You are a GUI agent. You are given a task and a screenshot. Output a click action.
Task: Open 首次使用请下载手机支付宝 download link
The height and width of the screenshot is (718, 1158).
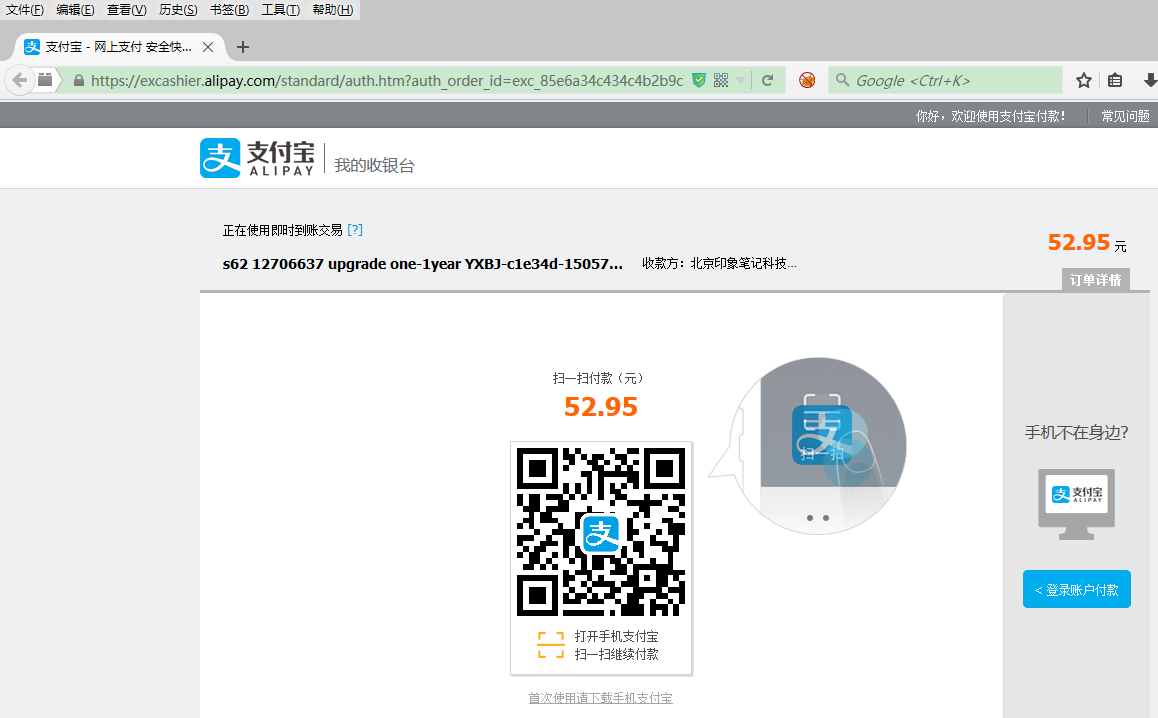click(x=600, y=698)
